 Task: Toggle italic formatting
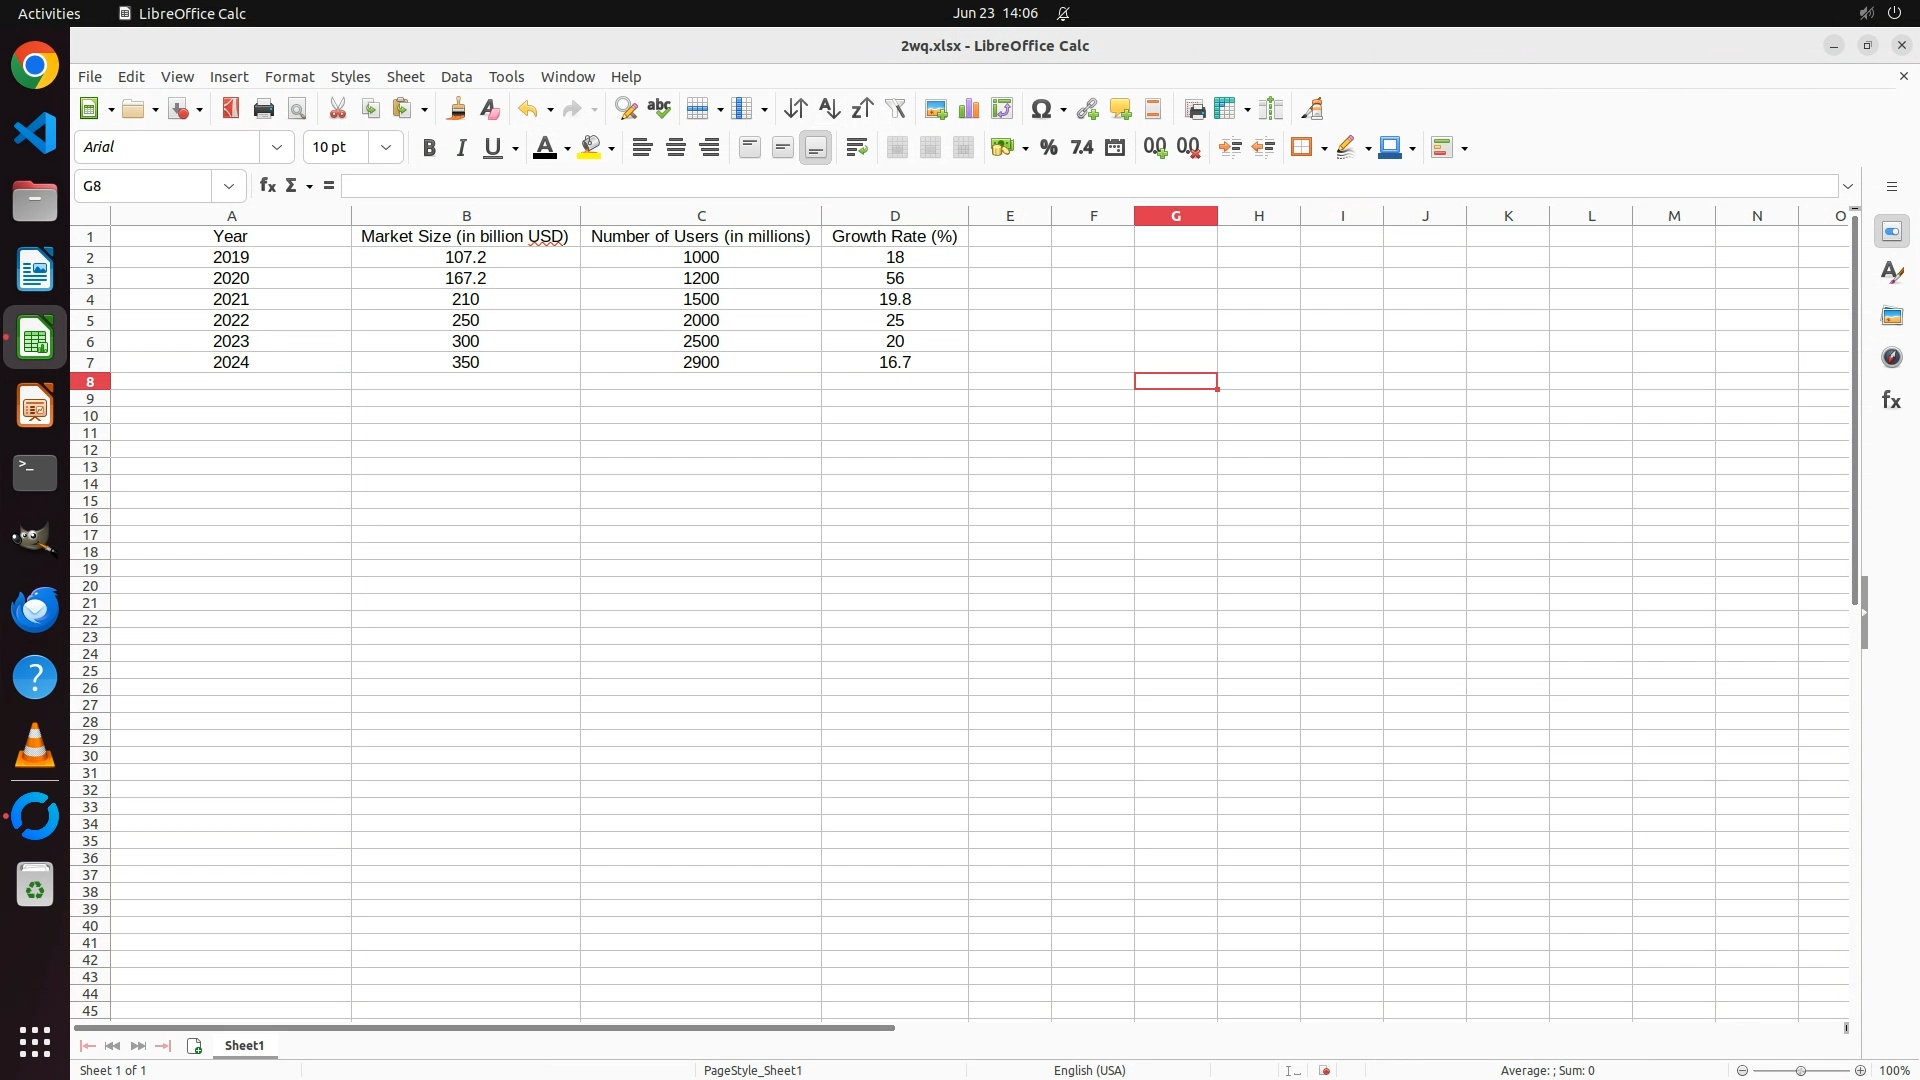[461, 148]
